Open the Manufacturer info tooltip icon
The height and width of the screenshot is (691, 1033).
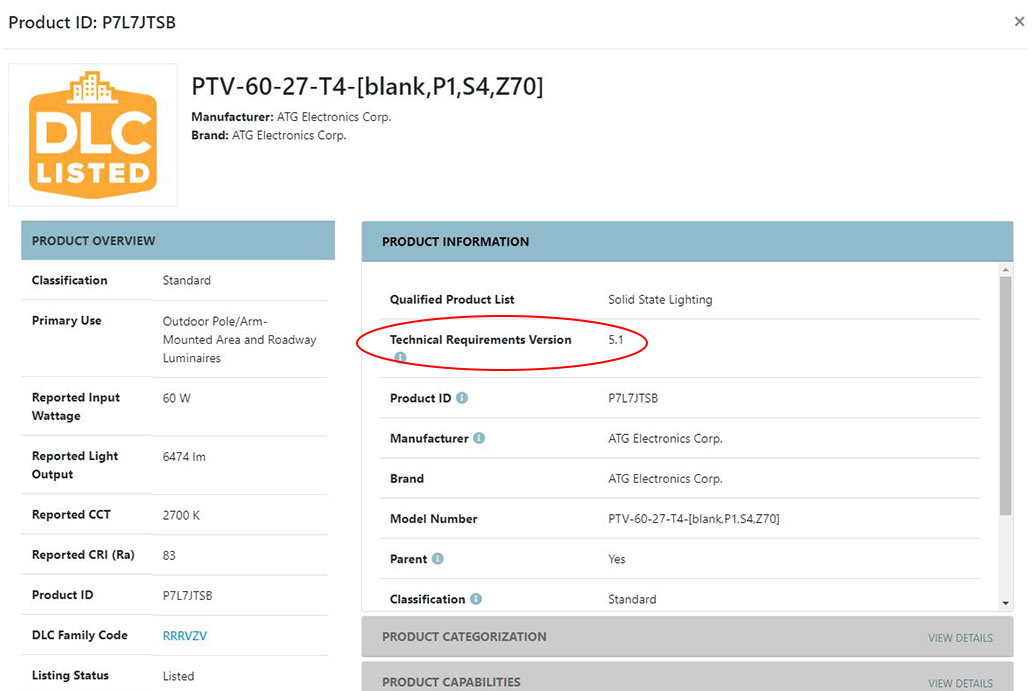pos(479,438)
